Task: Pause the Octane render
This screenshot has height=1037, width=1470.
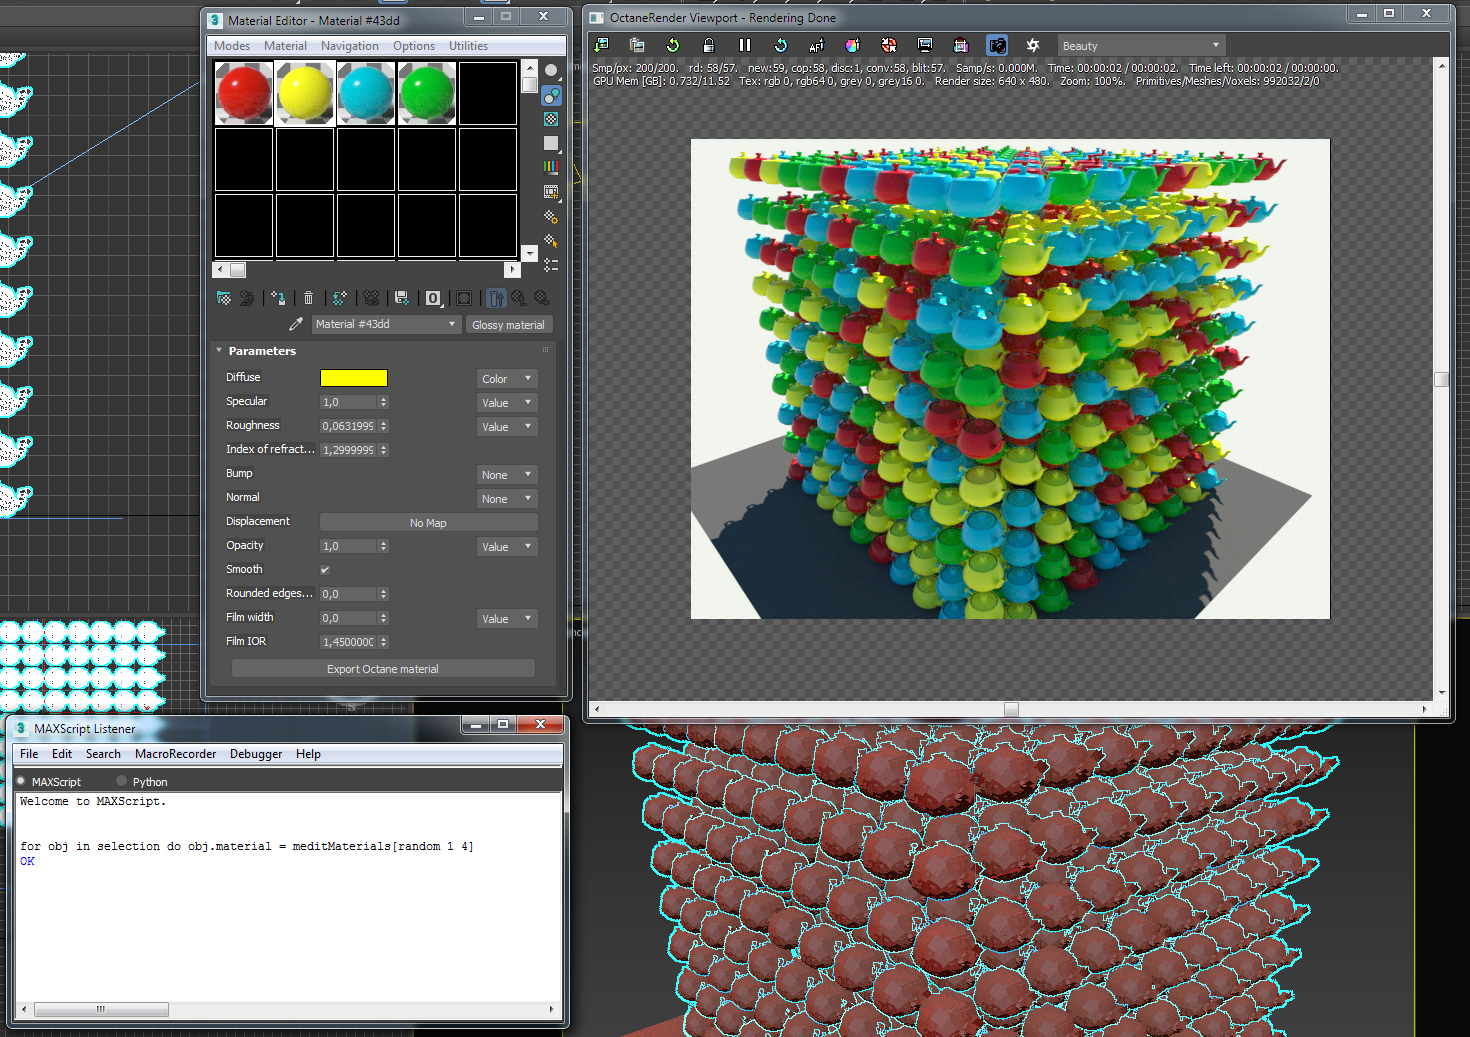Action: pos(745,45)
